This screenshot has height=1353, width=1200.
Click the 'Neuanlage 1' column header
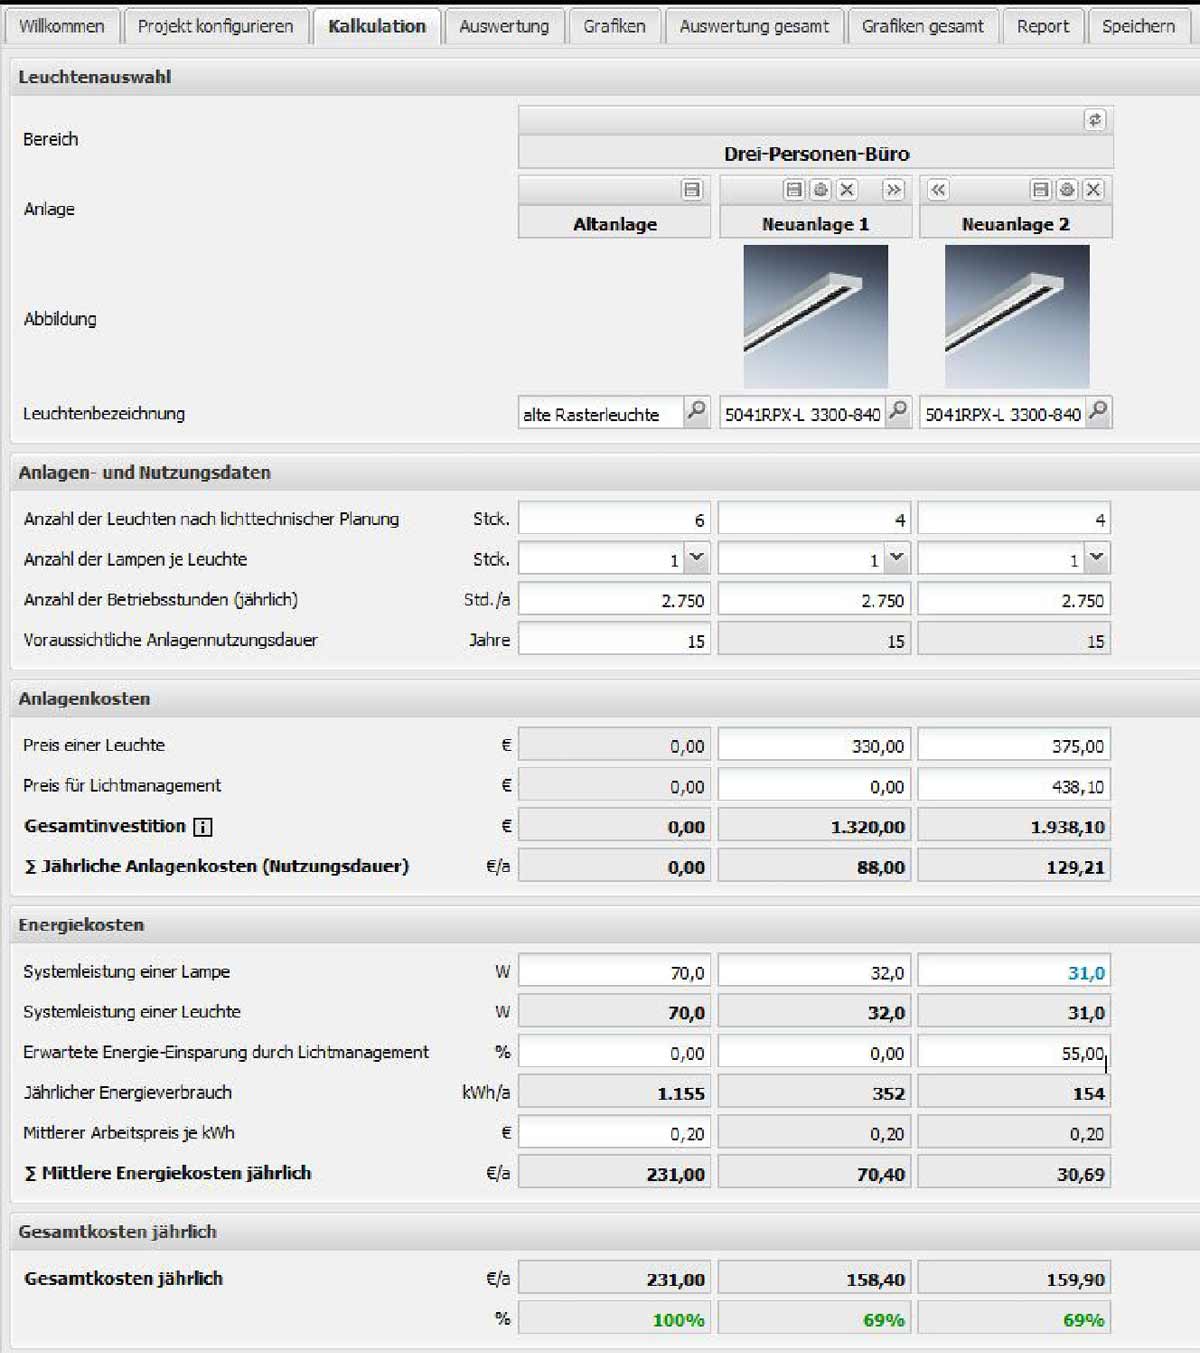(x=816, y=224)
